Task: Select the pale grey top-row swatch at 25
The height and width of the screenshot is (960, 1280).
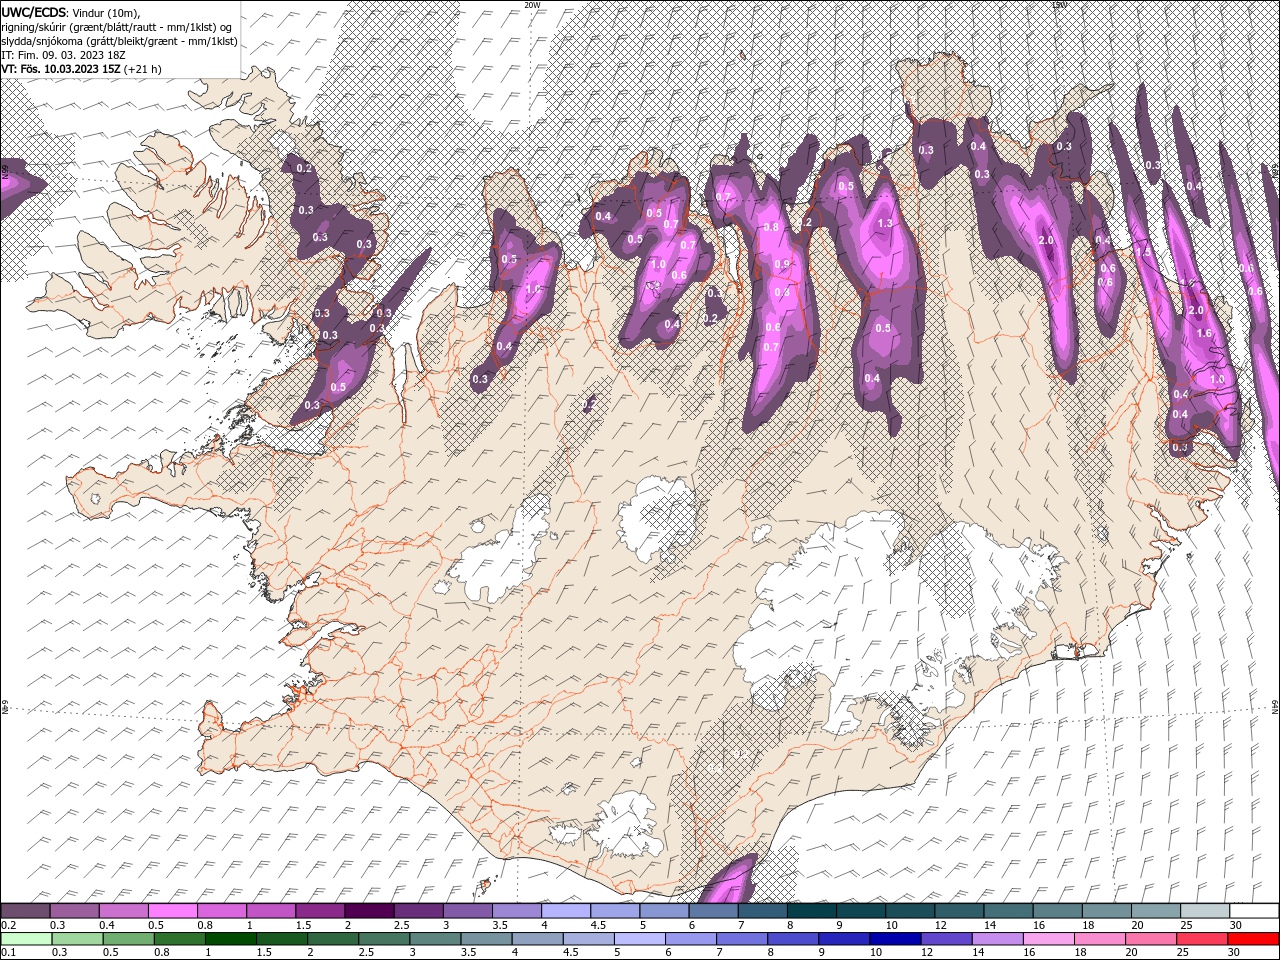Action: tap(1205, 911)
